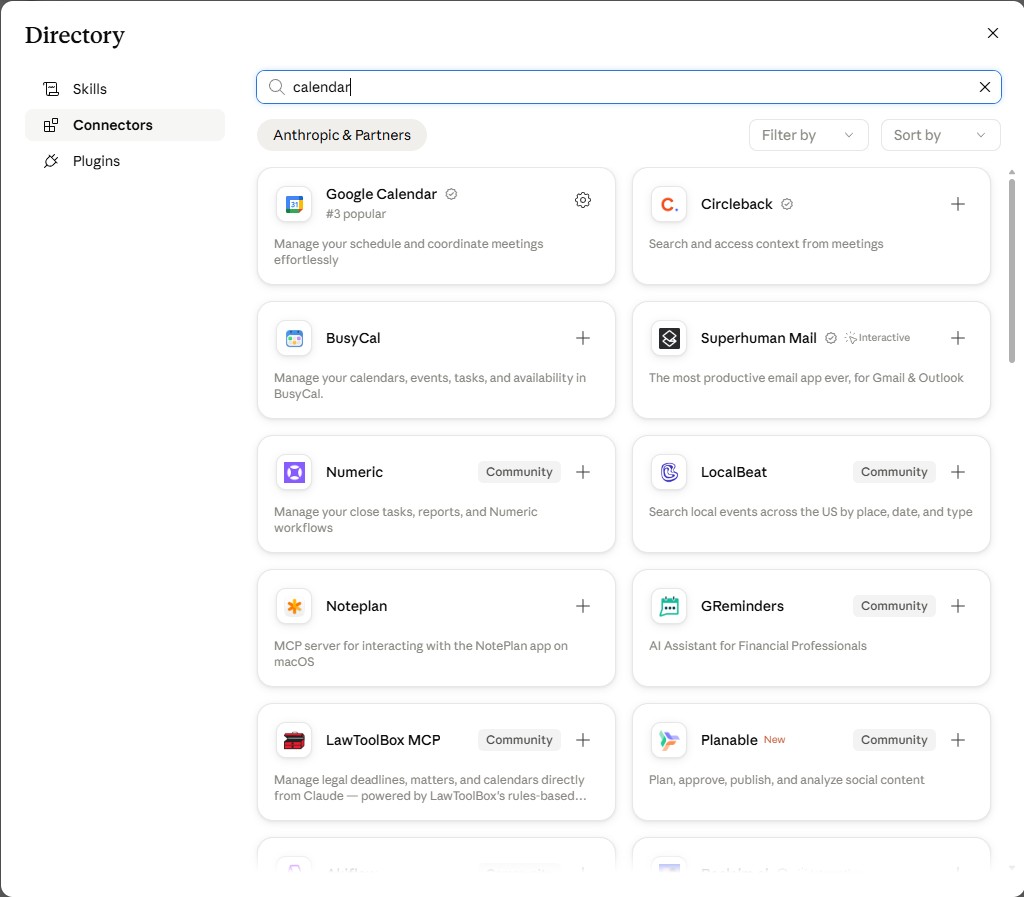Click the New label beside Planable

tap(775, 740)
